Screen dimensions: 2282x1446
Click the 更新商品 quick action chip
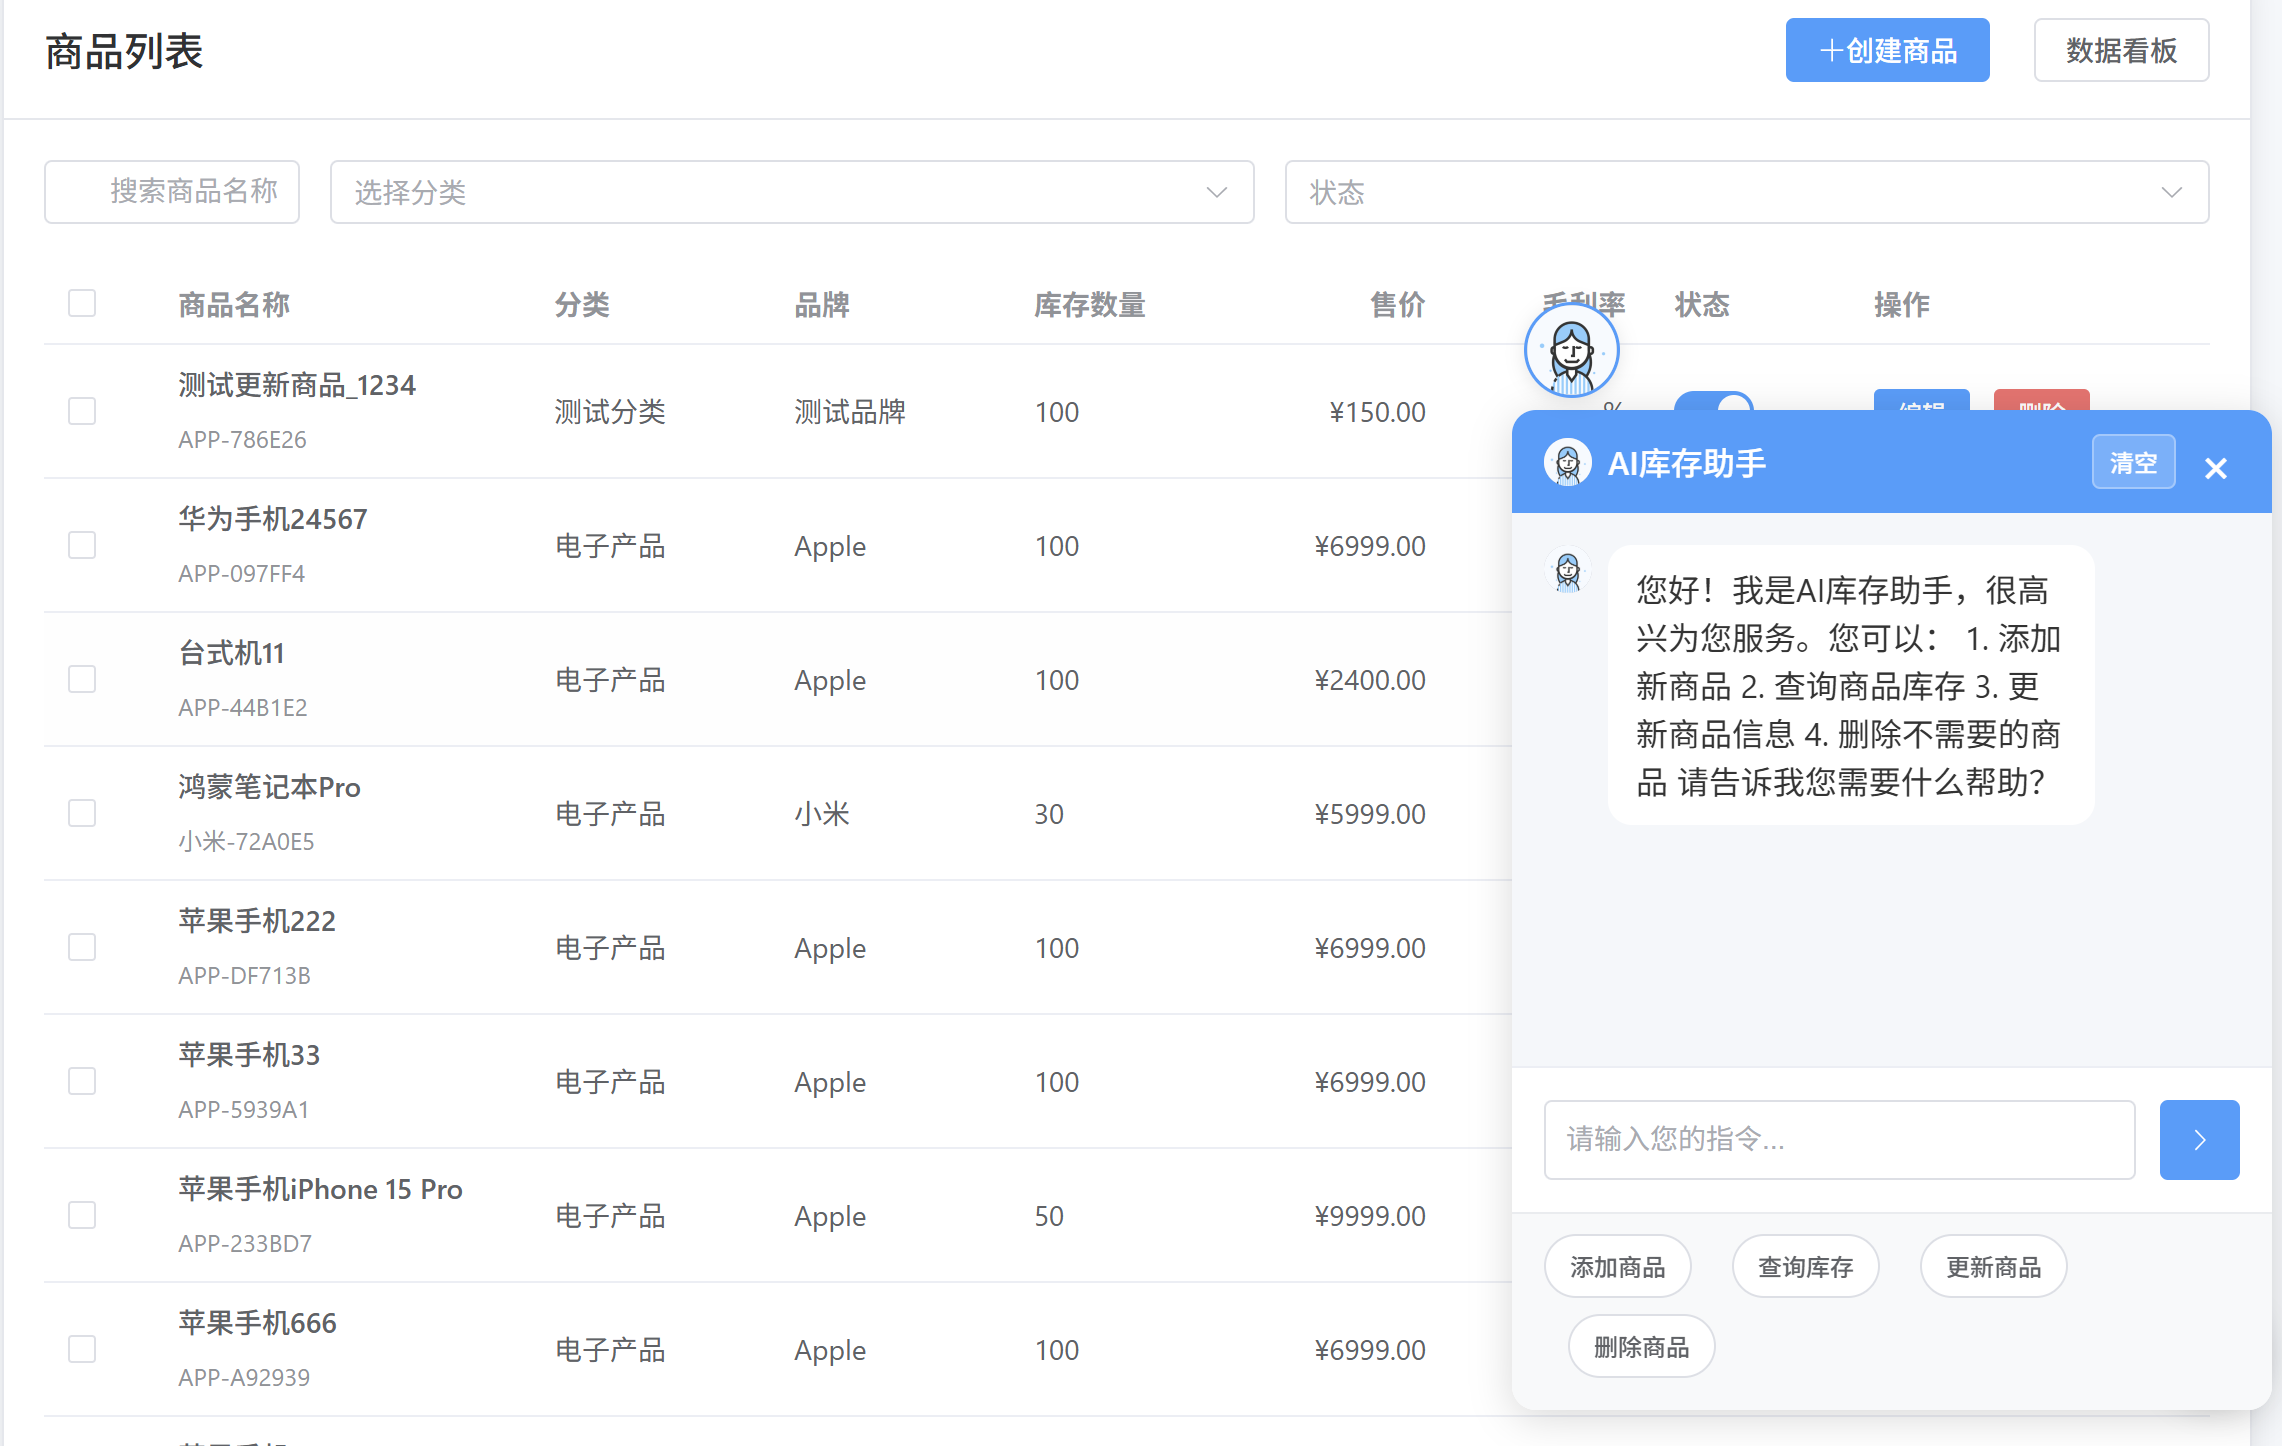point(1993,1265)
